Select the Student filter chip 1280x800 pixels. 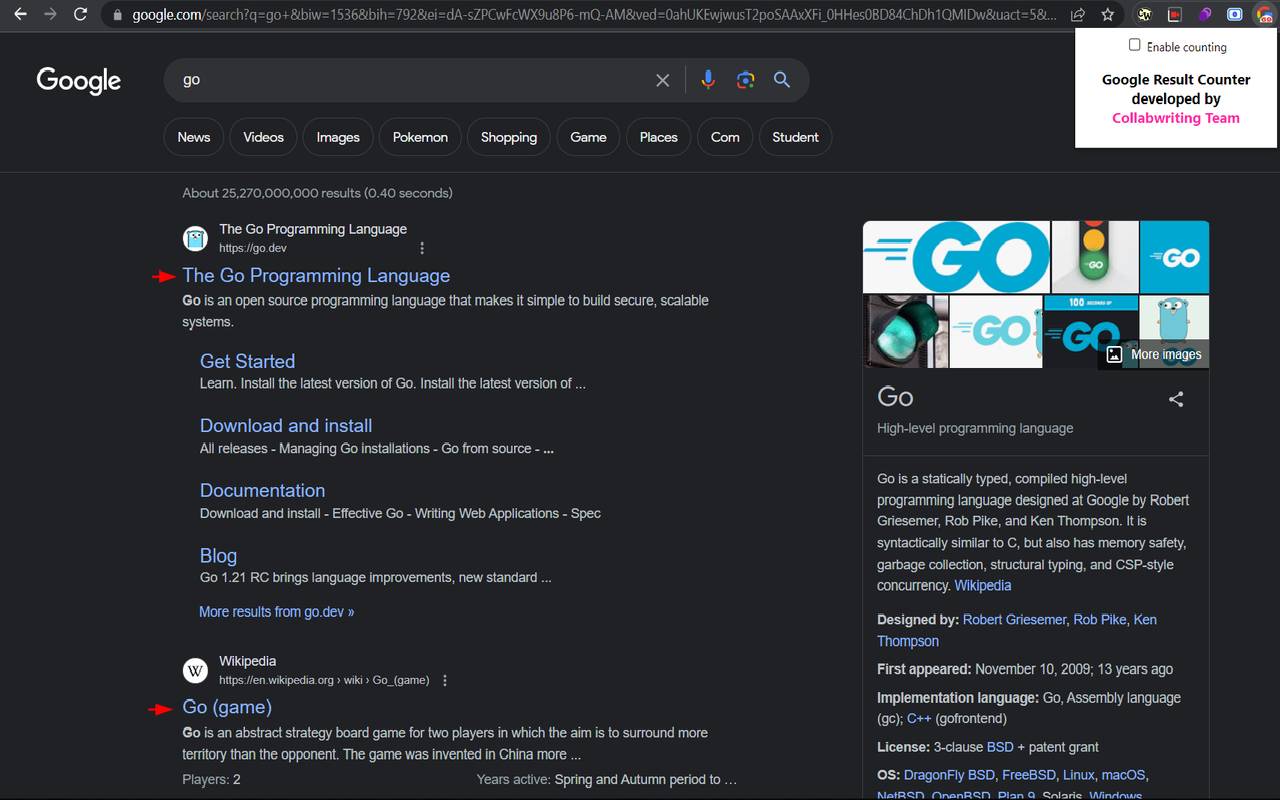click(795, 137)
